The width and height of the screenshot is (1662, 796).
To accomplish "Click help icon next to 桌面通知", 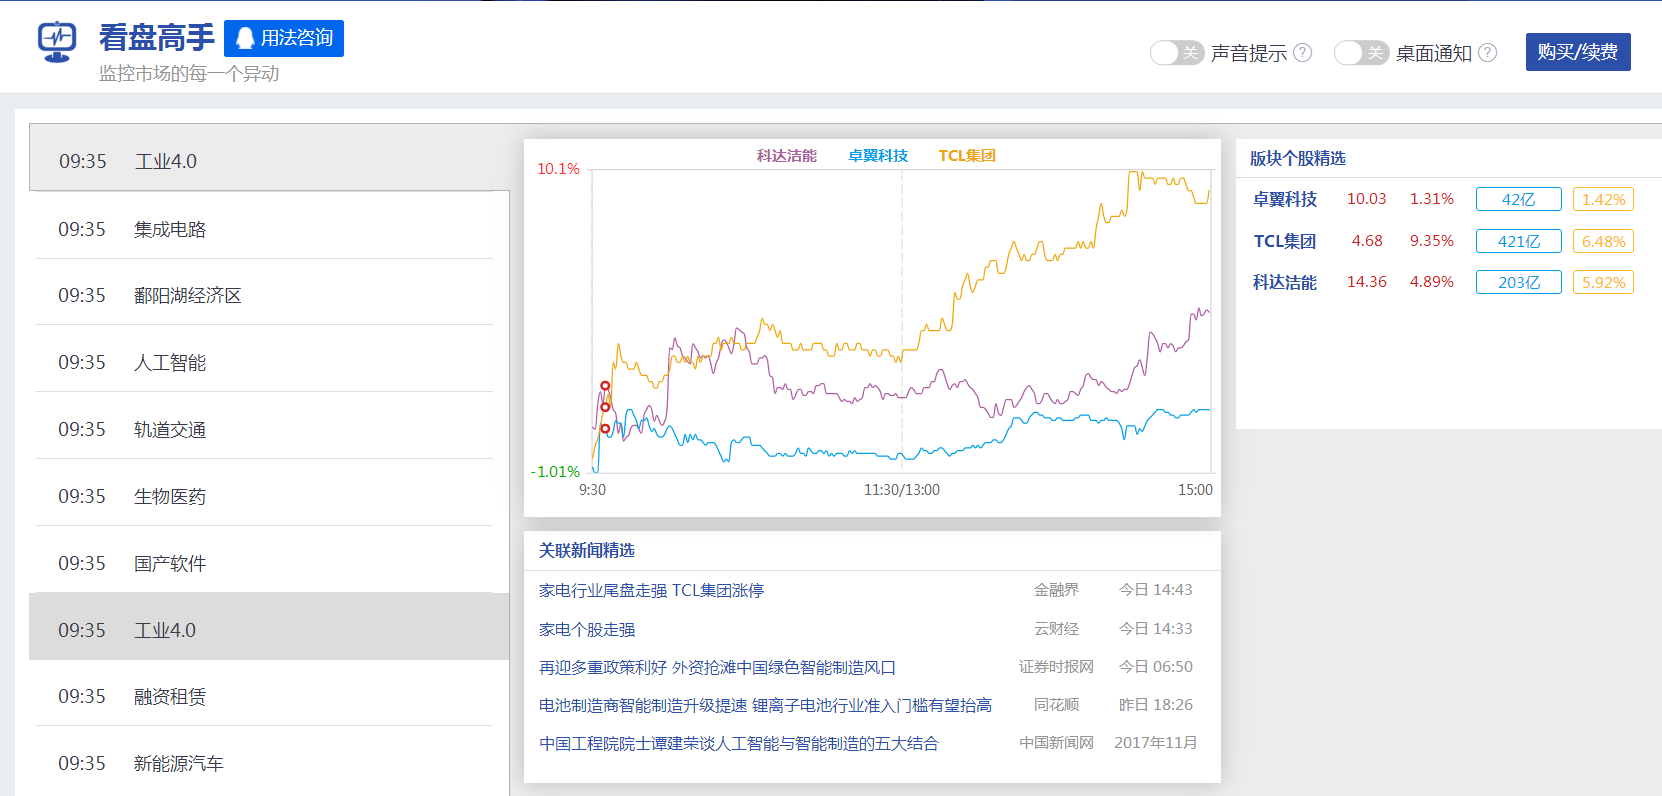I will click(1487, 53).
